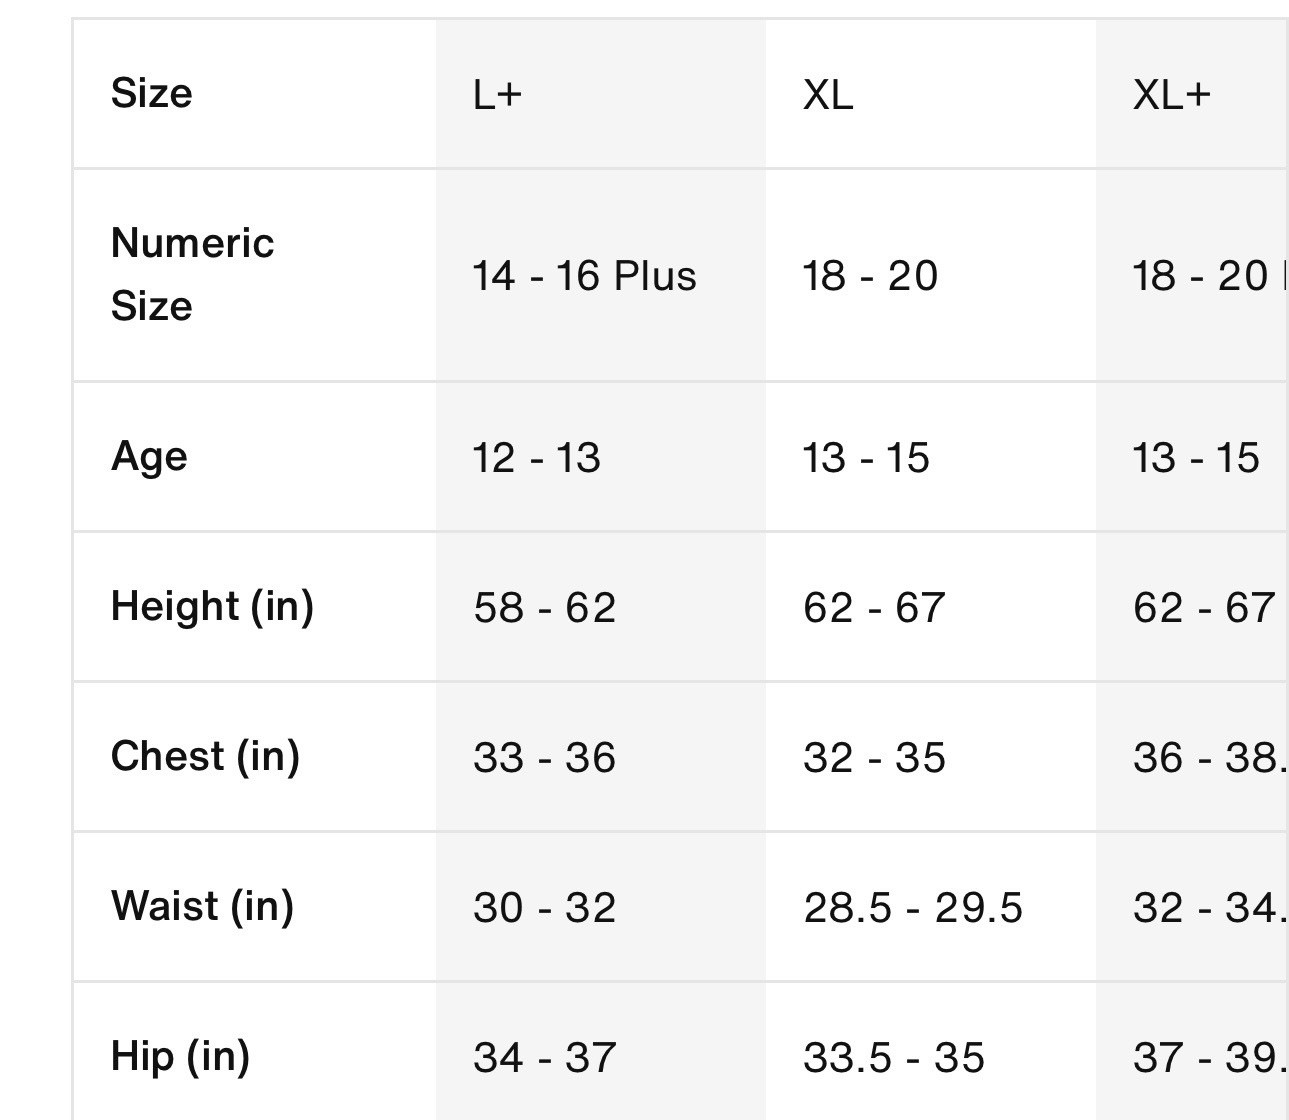
Task: Click the 33.5 - 35 hip cell
Action: [930, 1052]
